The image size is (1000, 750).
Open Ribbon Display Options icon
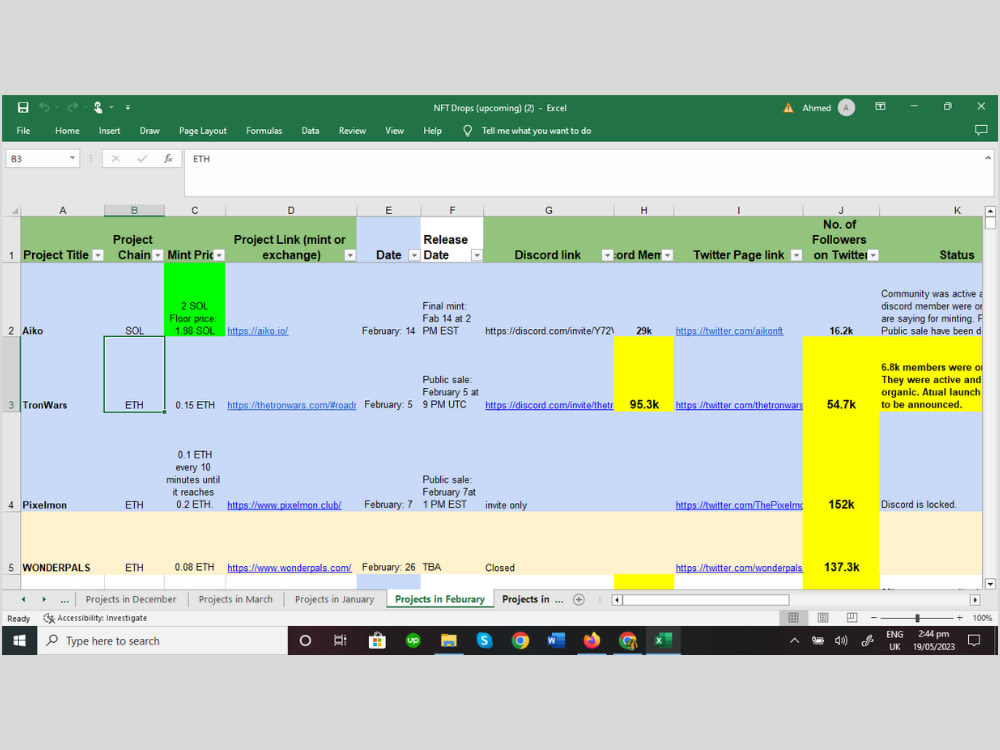(880, 107)
